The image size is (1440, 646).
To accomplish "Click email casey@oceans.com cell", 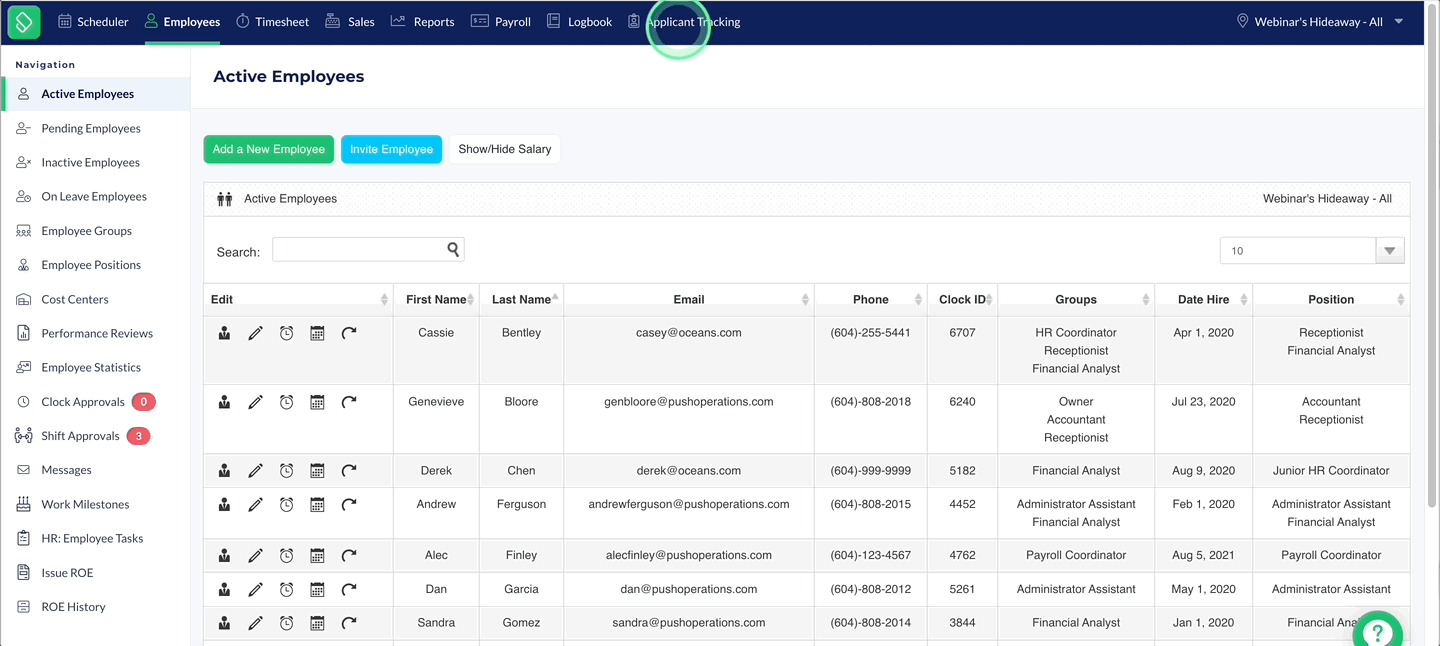I will (689, 333).
